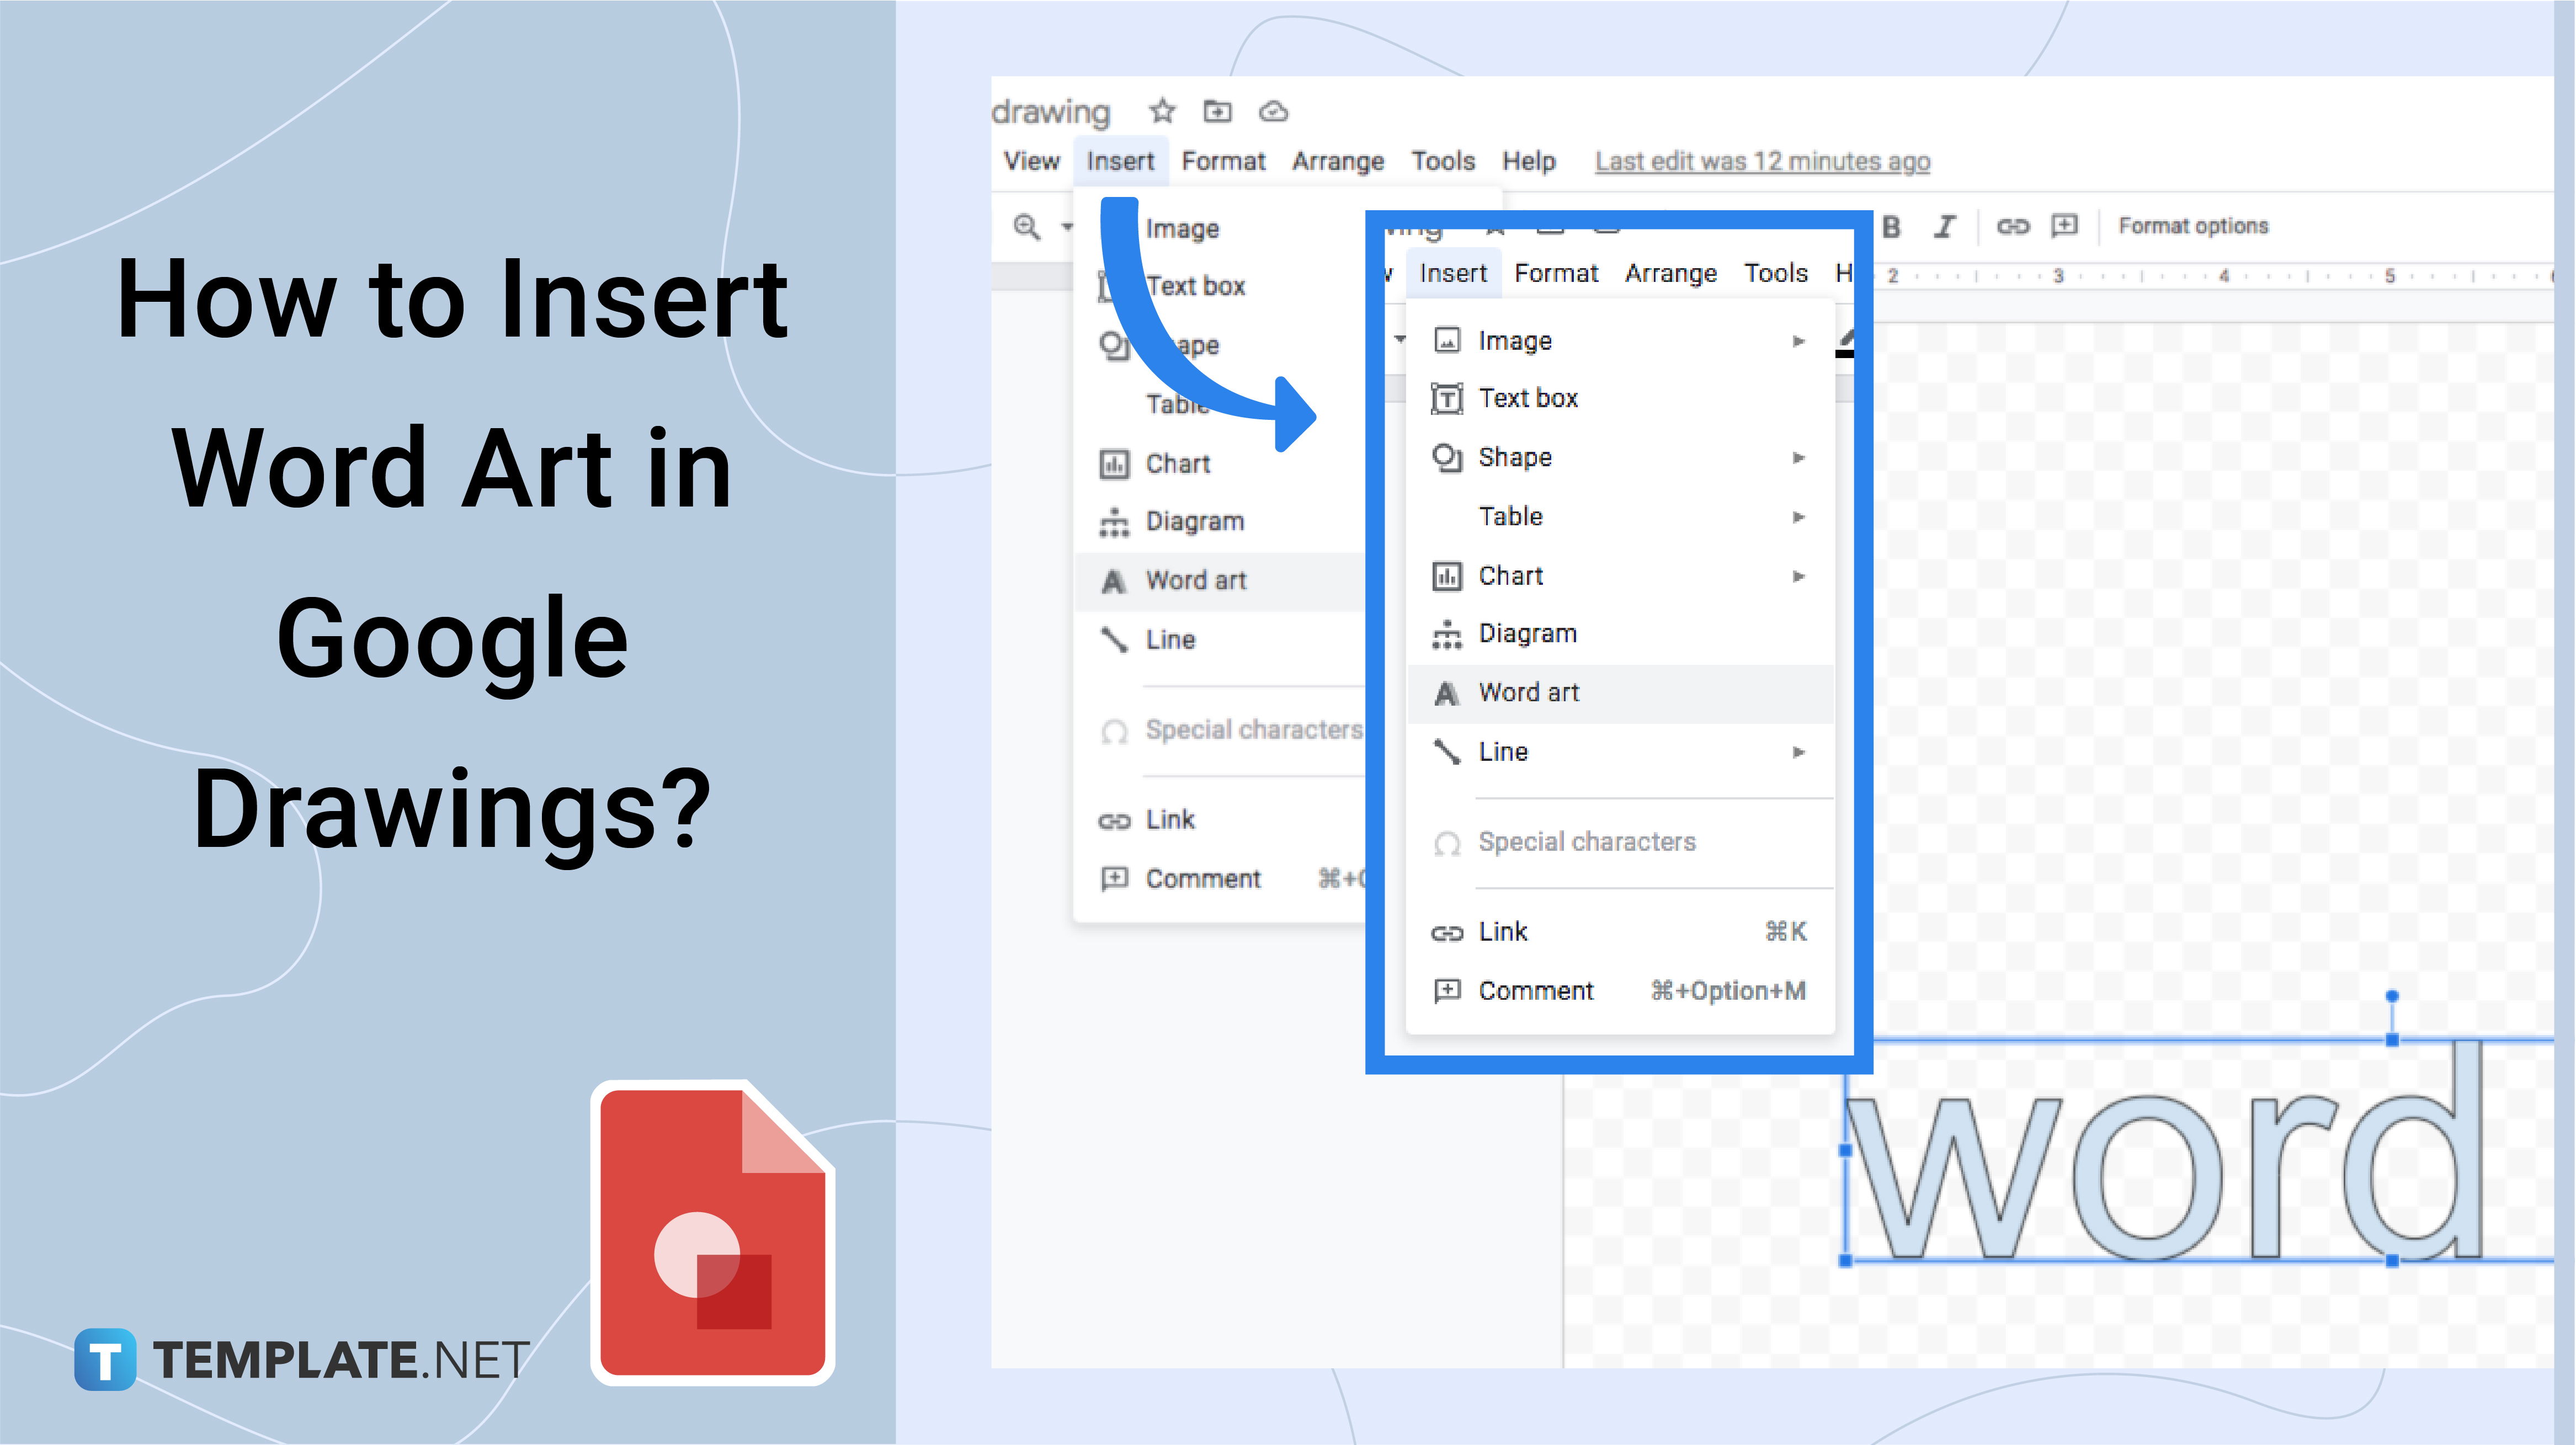2576x1445 pixels.
Task: Select the Image option in Insert menu
Action: pyautogui.click(x=1516, y=339)
